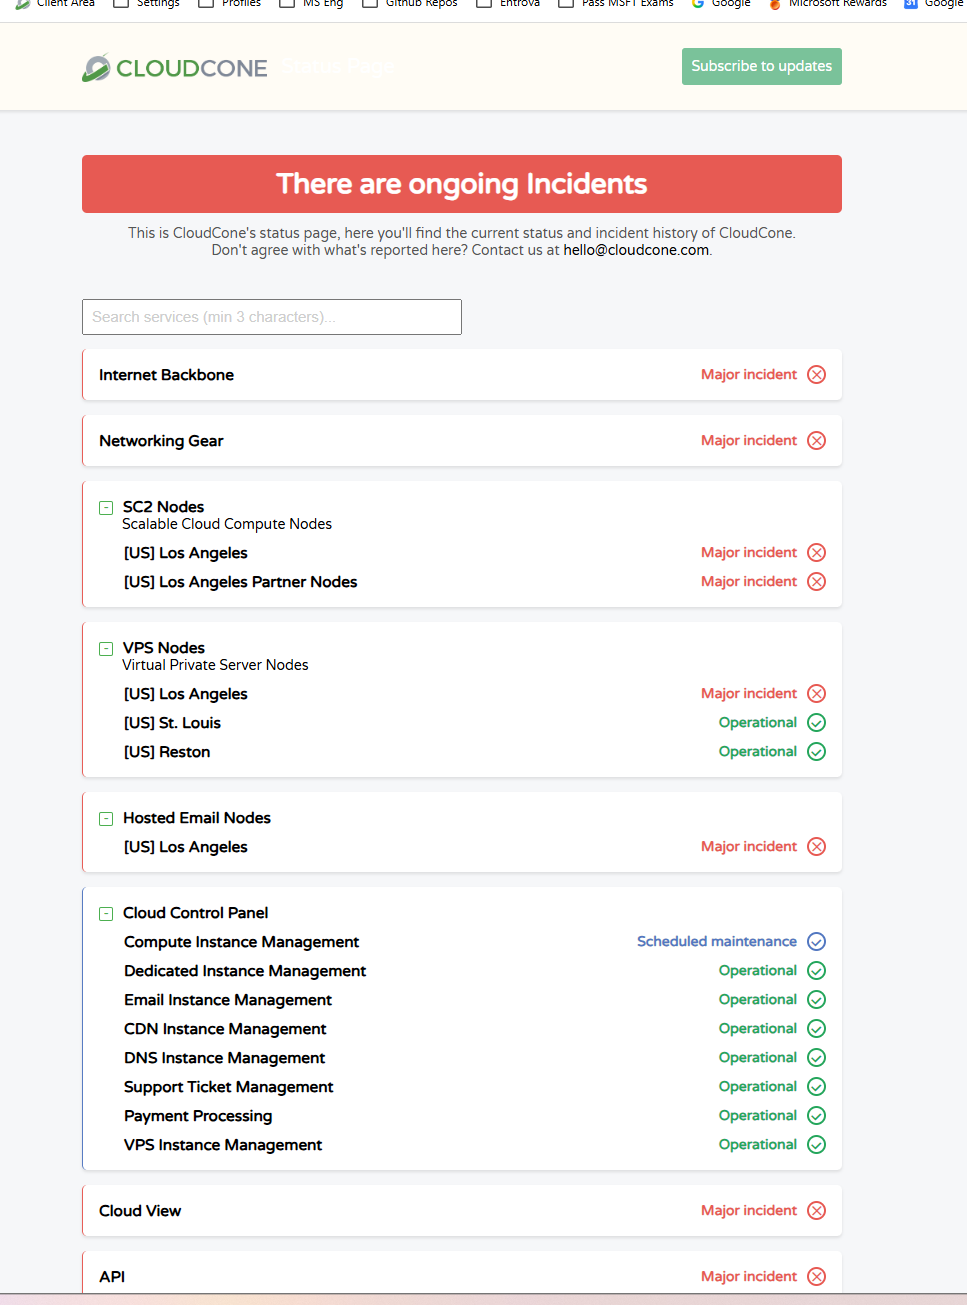
Task: Open the Profiles bookmark folder
Action: 230,4
